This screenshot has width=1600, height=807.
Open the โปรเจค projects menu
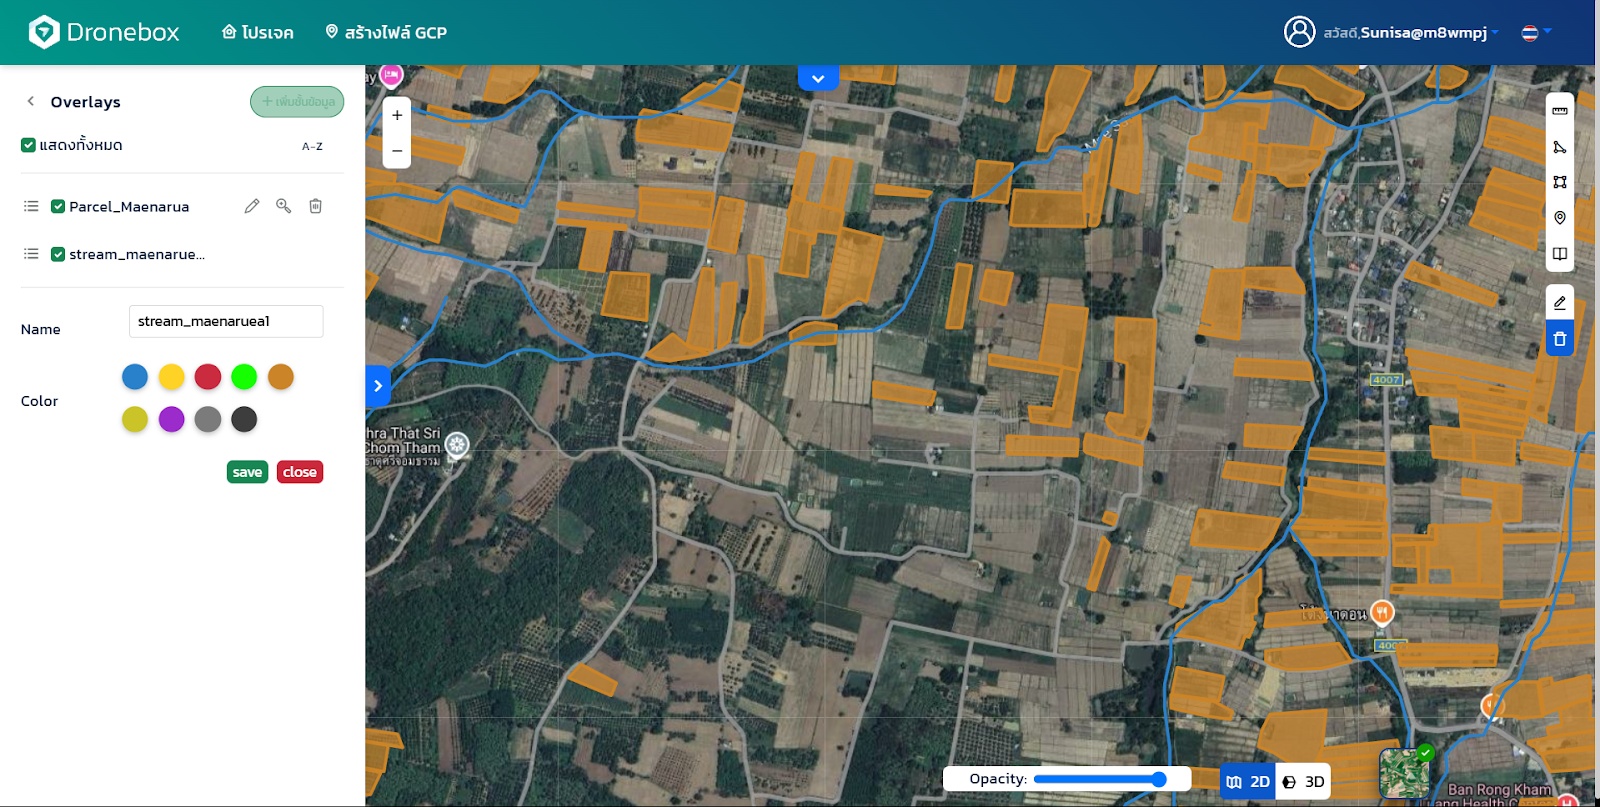point(257,32)
